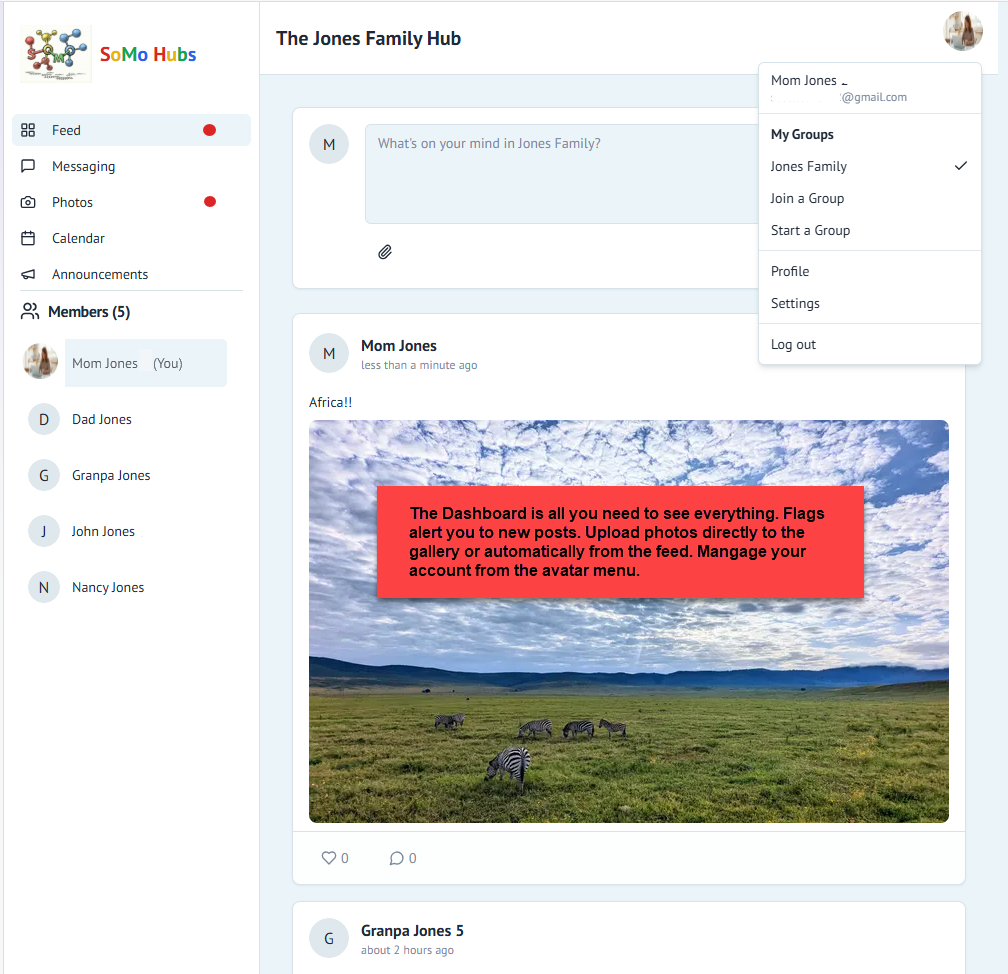Open Announcements with the megaphone icon
Screen dimensions: 1008x974
click(29, 273)
